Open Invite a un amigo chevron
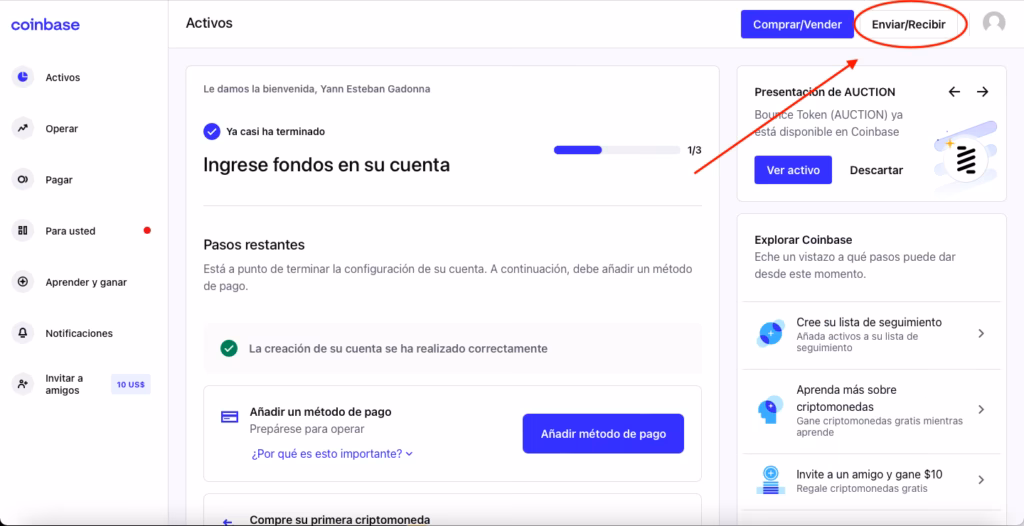This screenshot has height=526, width=1024. tap(981, 480)
